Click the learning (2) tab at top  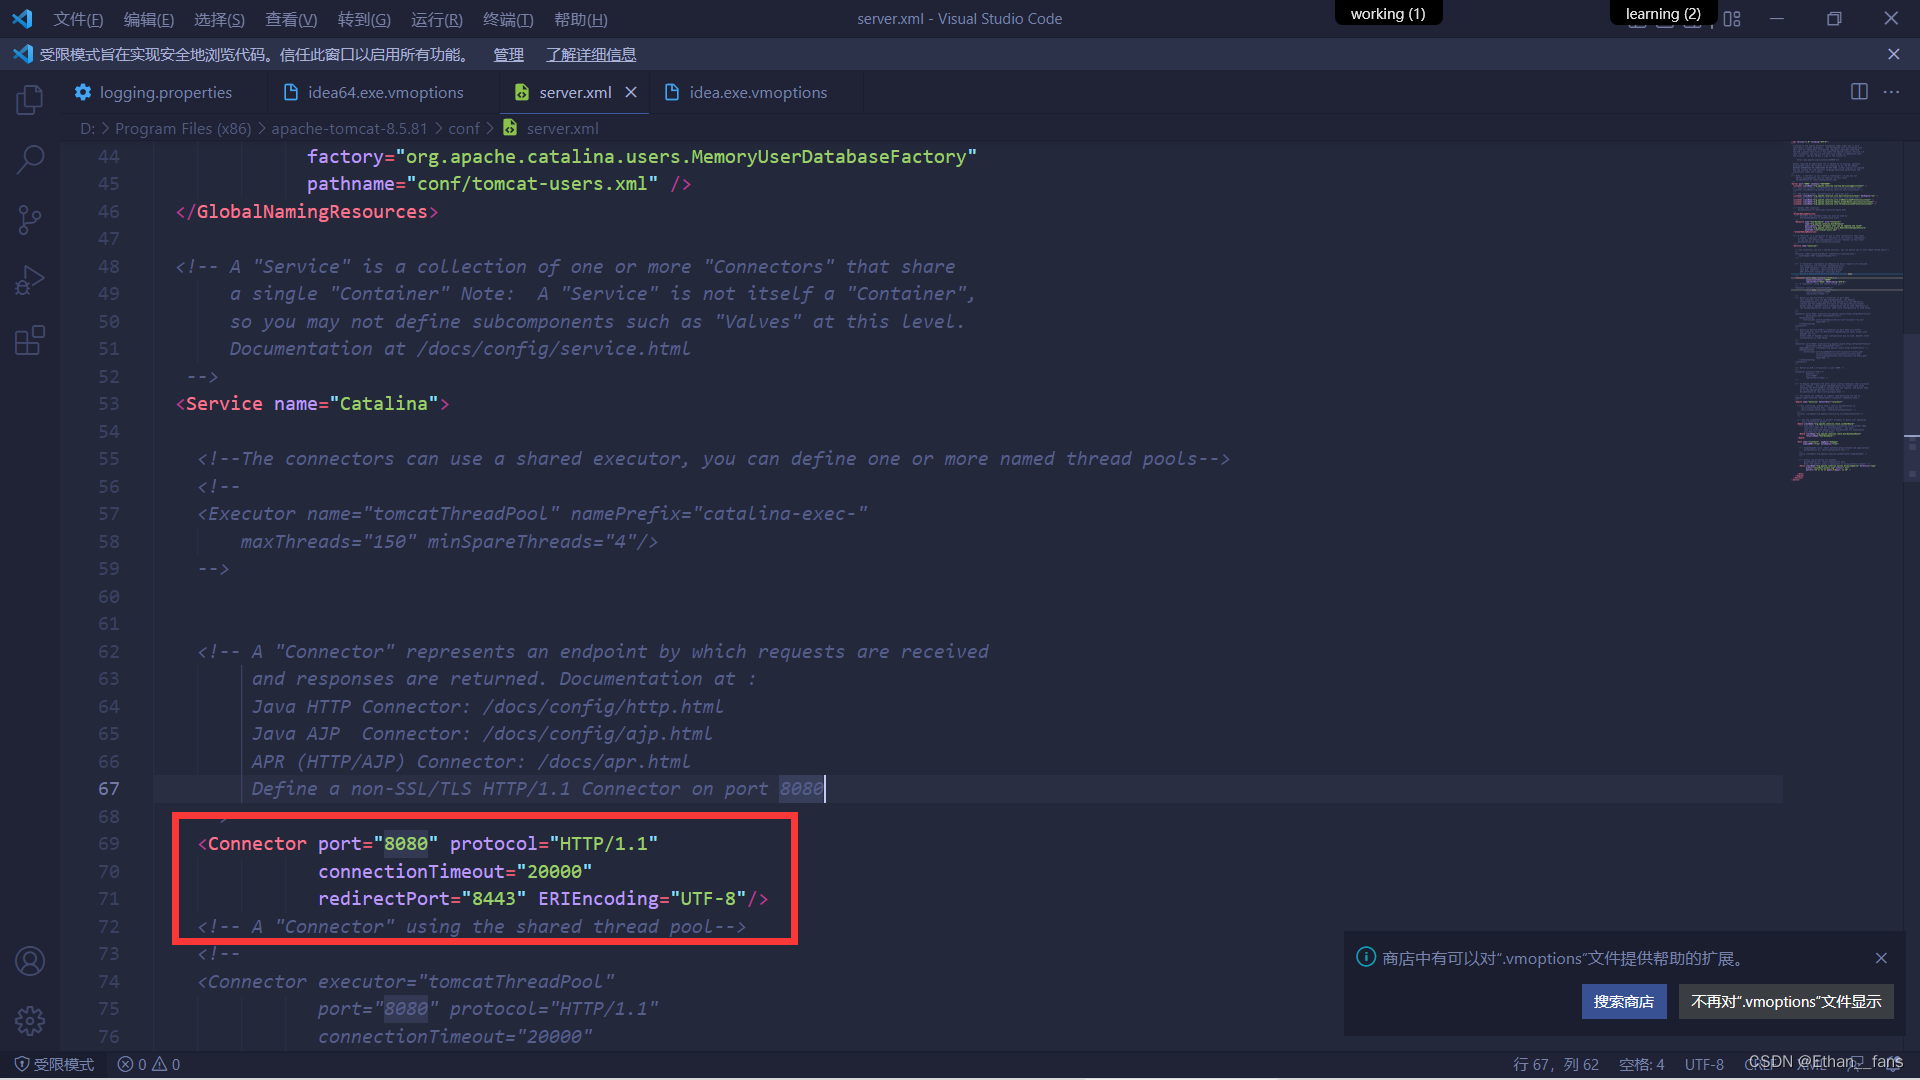pyautogui.click(x=1663, y=13)
